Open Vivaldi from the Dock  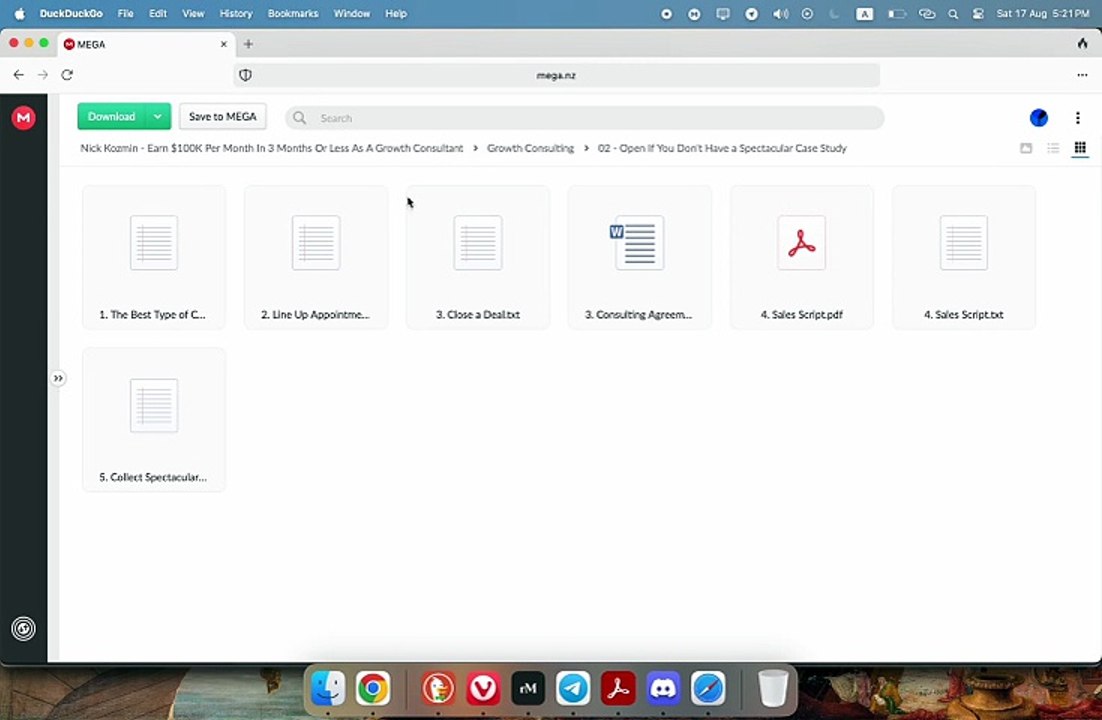click(484, 688)
